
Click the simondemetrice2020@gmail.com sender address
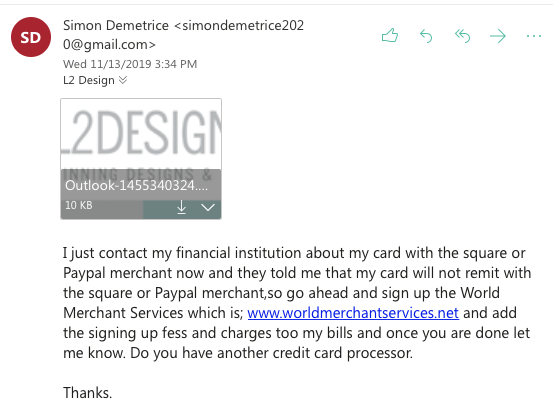tap(183, 35)
